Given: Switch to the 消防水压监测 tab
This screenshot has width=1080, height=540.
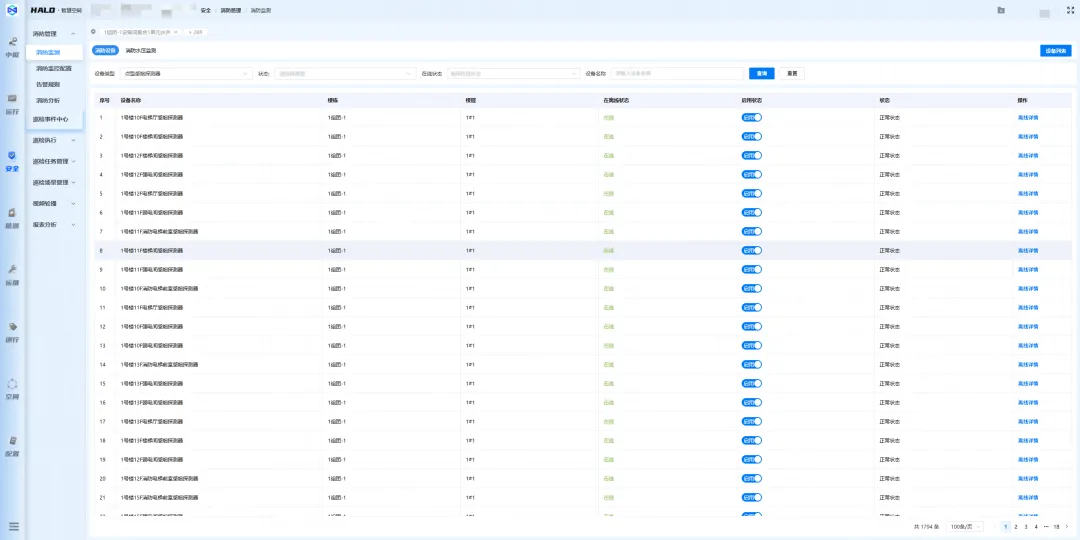Looking at the screenshot, I should (141, 50).
